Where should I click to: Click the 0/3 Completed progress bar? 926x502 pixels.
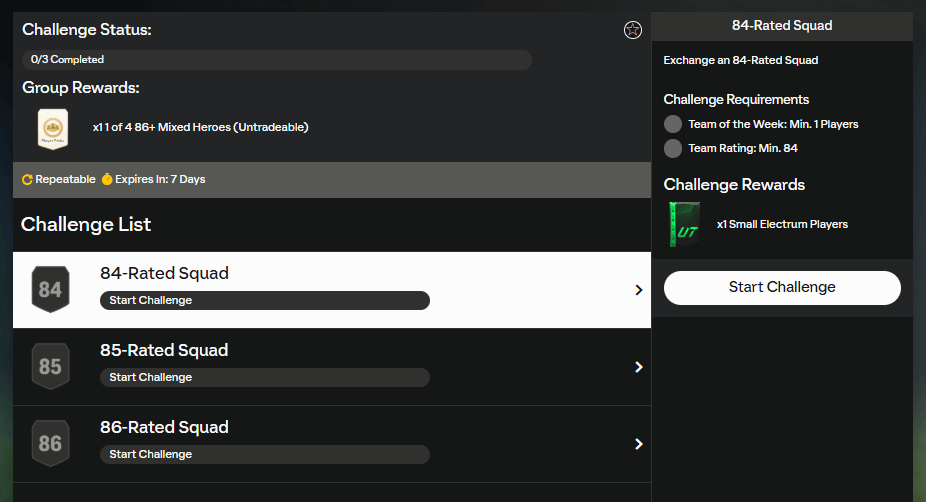276,60
